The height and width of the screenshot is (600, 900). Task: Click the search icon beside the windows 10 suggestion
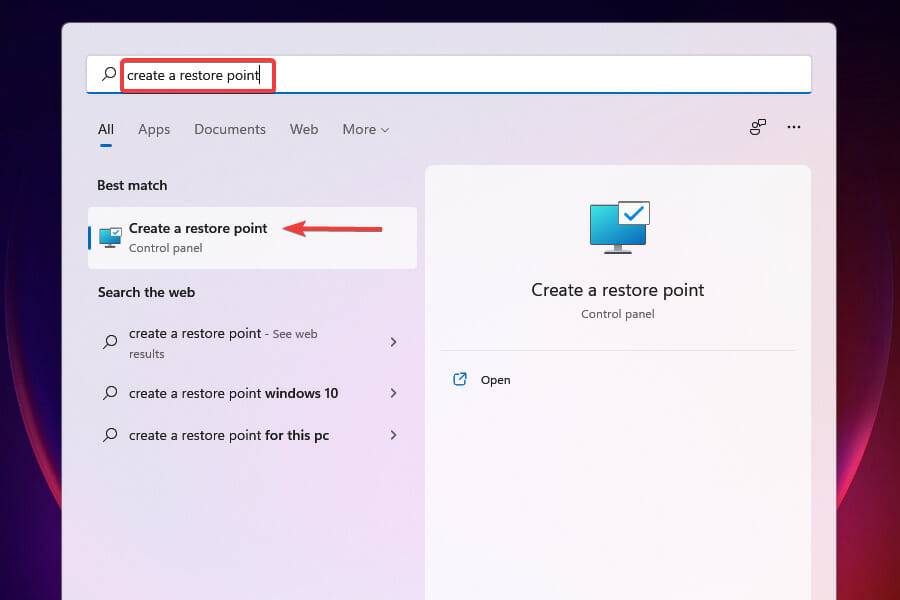pos(108,393)
